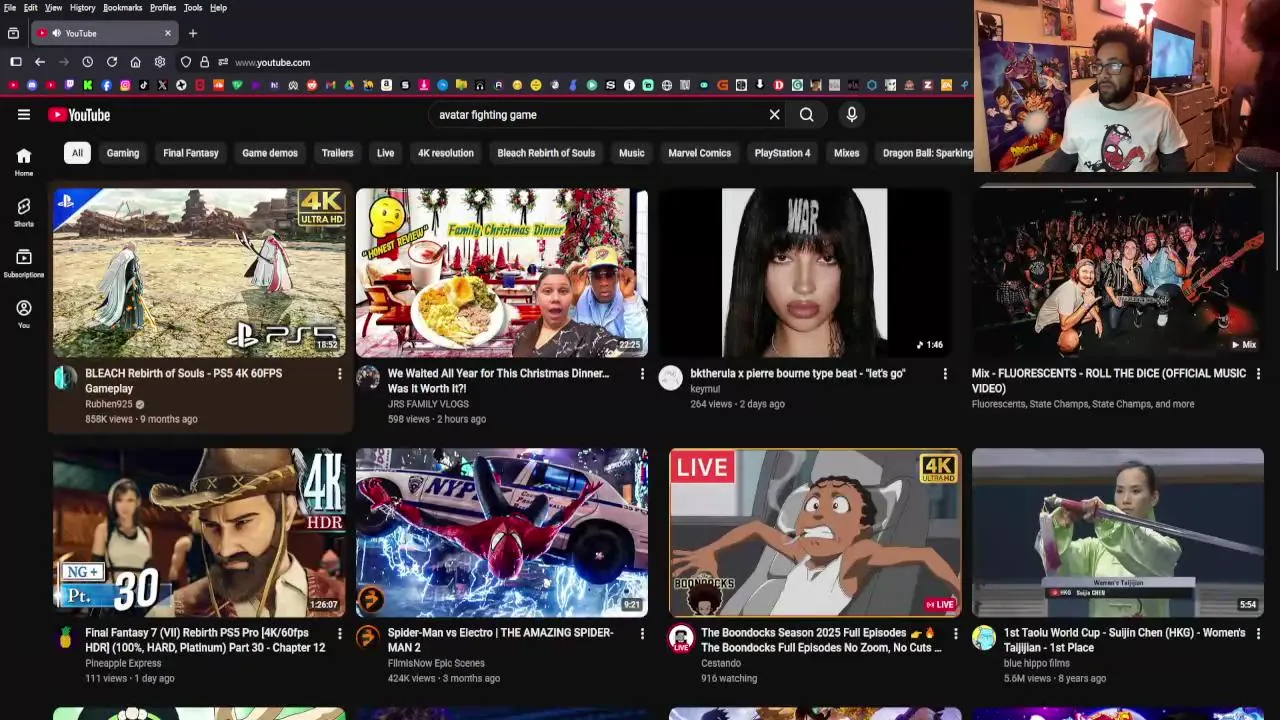This screenshot has width=1280, height=720.
Task: Open the TikTok bookmark
Action: point(144,85)
